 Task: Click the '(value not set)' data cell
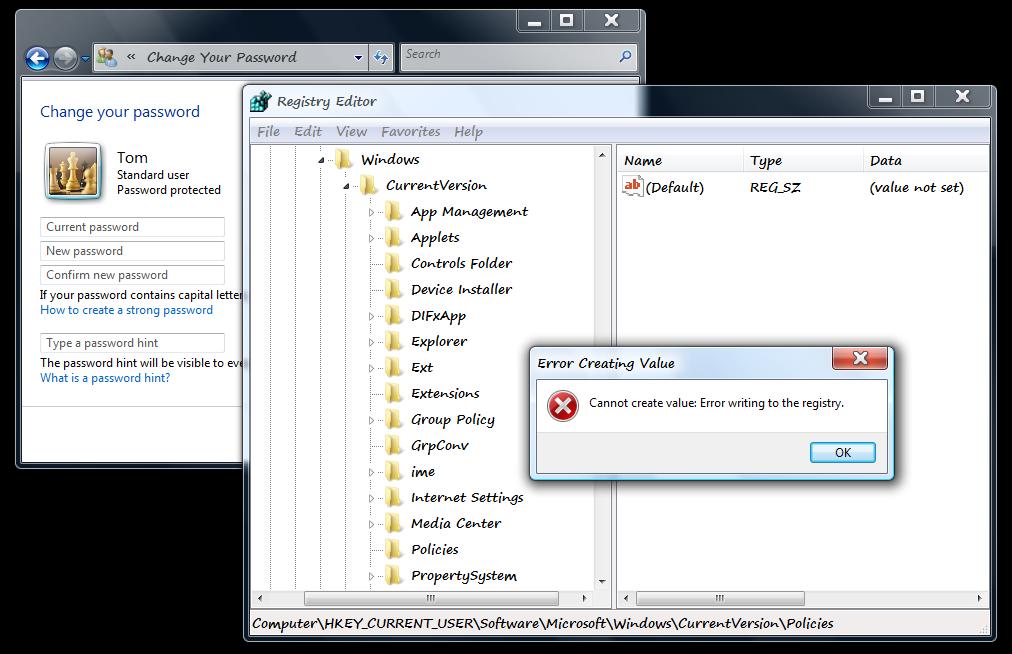916,188
